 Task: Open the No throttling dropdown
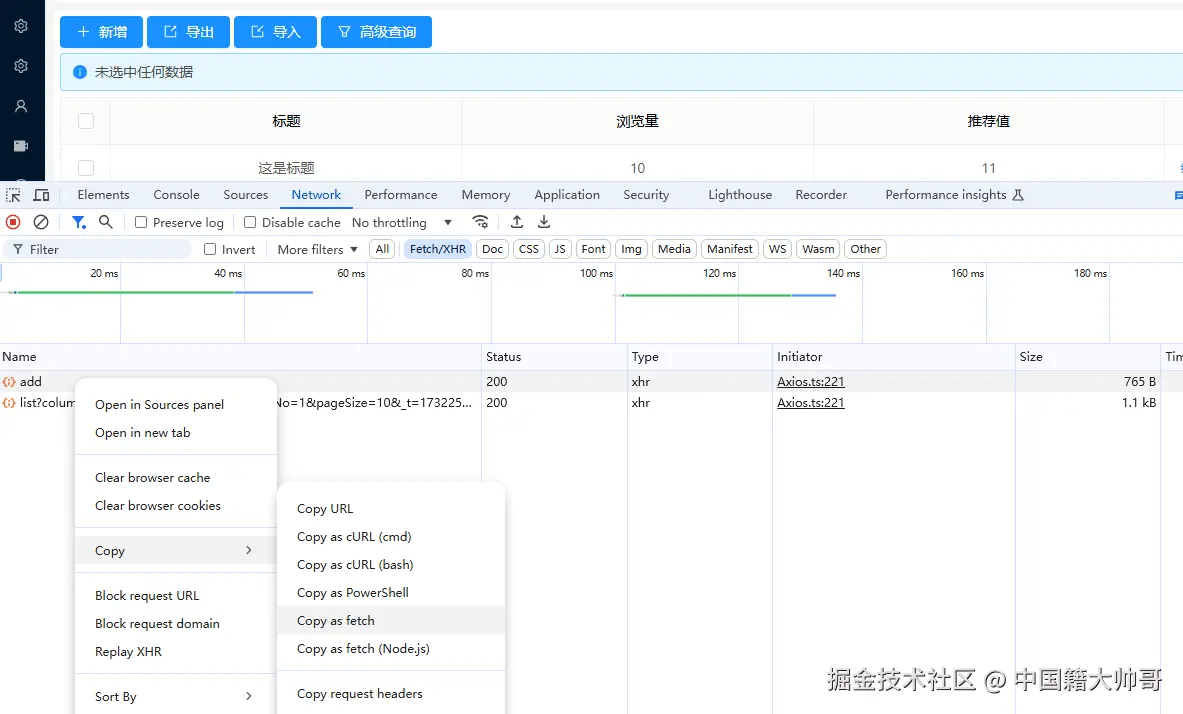[401, 222]
